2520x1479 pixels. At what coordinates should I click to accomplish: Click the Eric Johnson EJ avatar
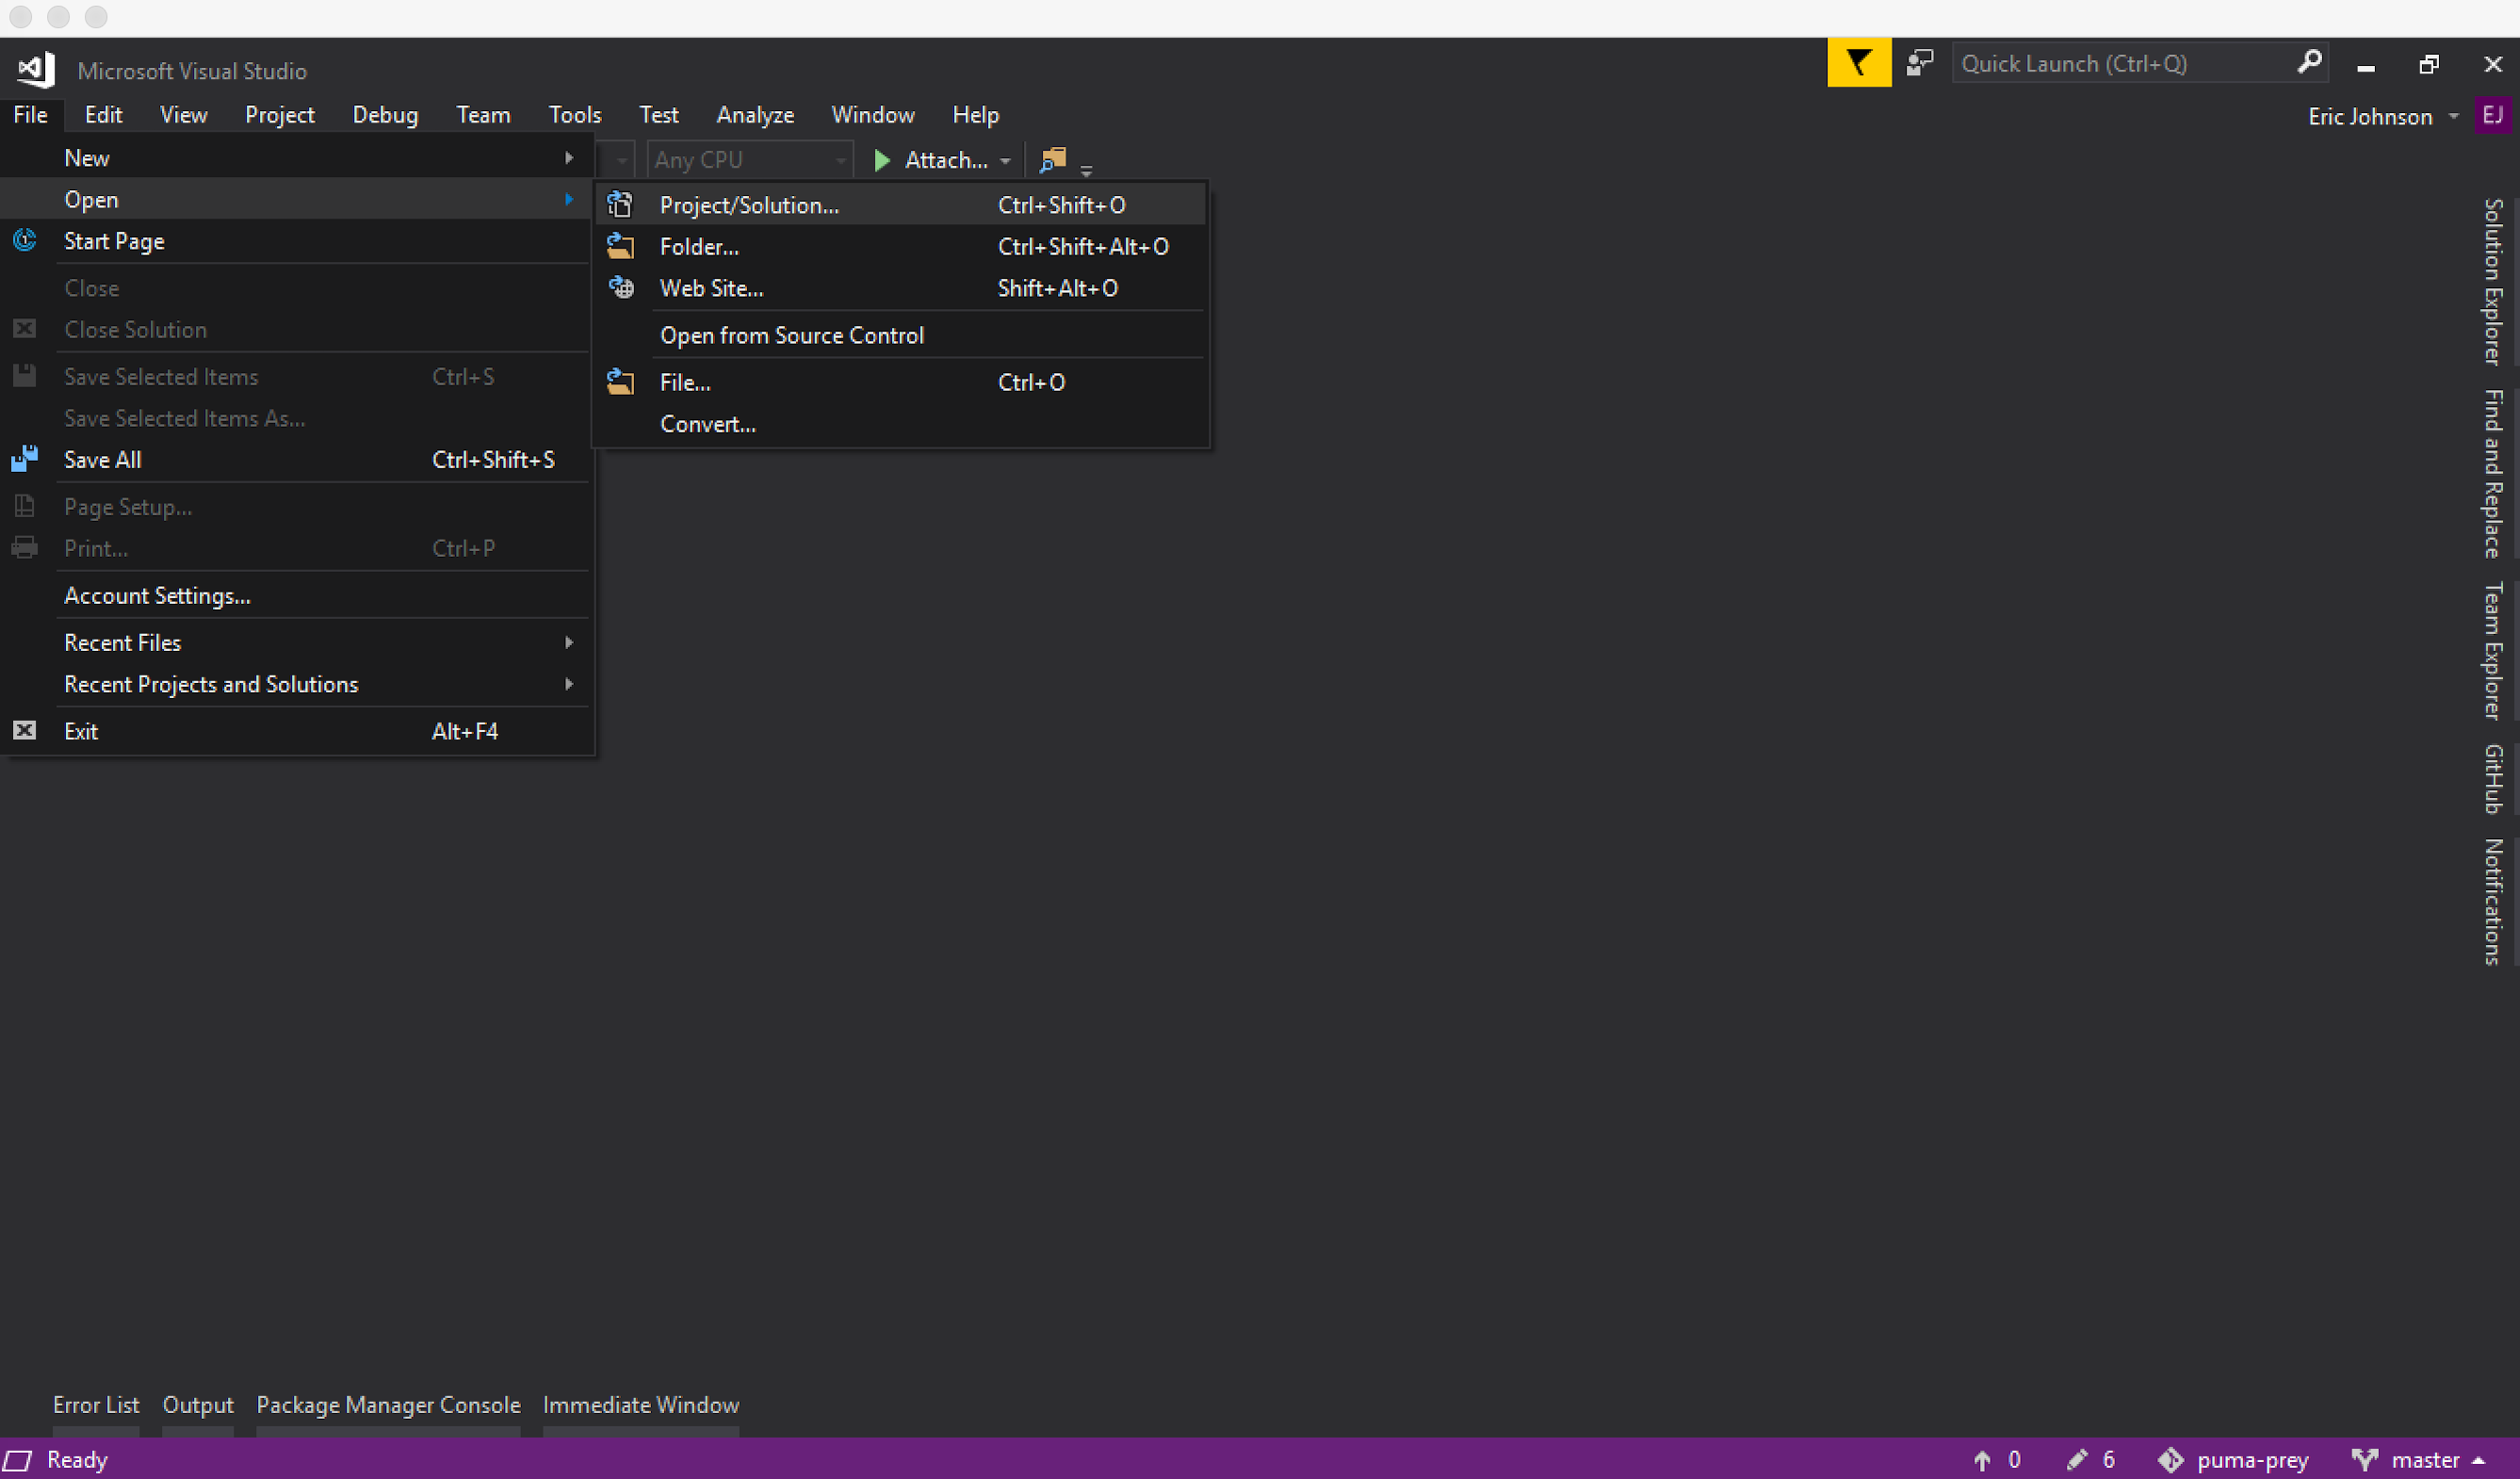[x=2494, y=115]
